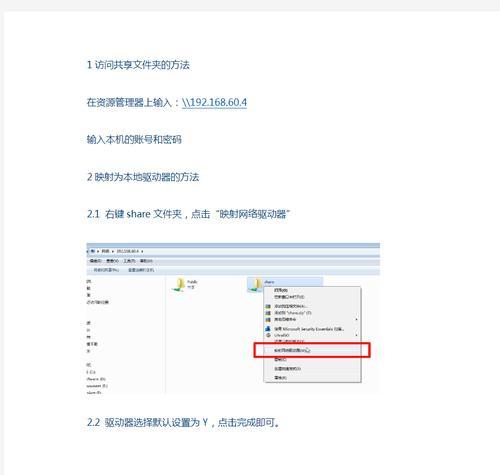Click the address bar path 192.168.60.4
The height and width of the screenshot is (475, 500).
(x=128, y=251)
